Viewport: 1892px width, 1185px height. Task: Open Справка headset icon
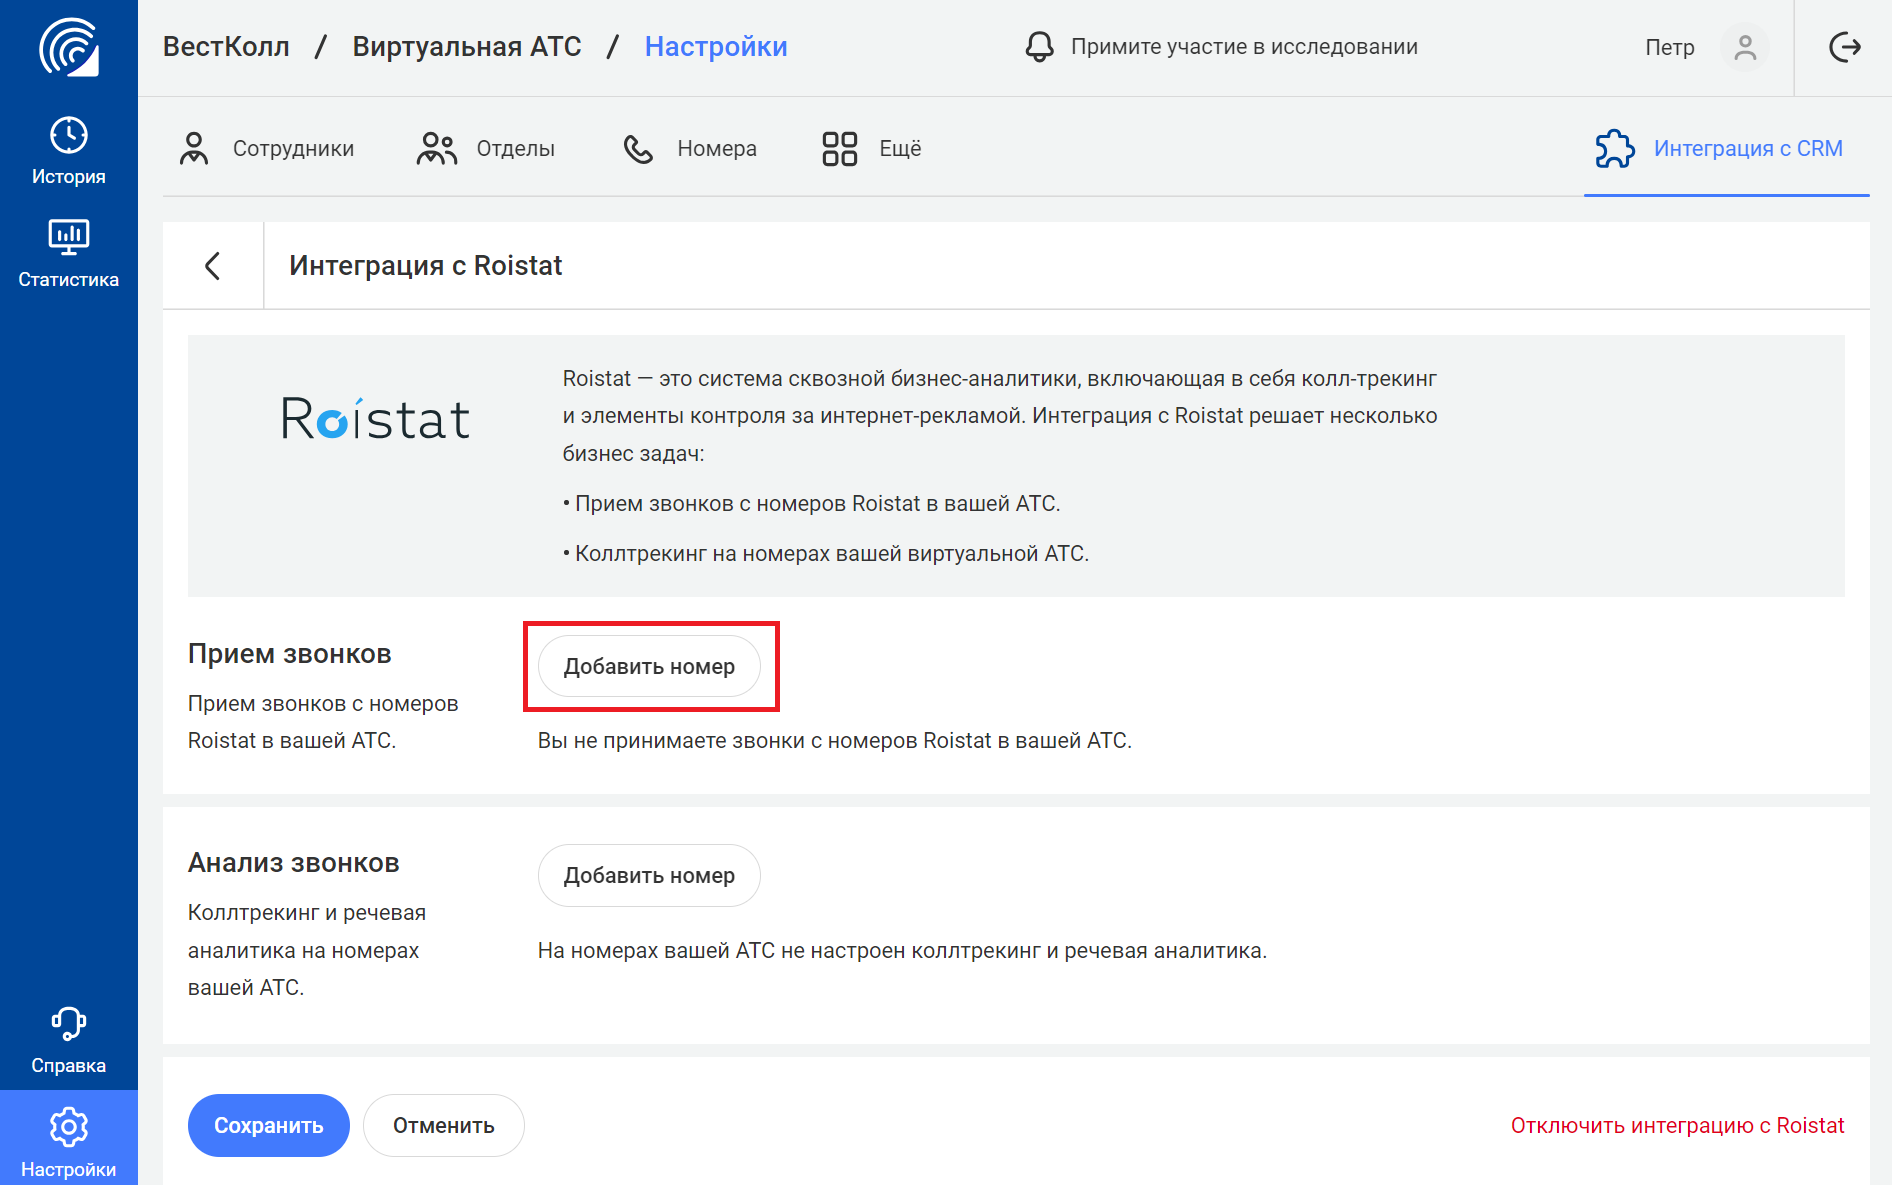(69, 1024)
